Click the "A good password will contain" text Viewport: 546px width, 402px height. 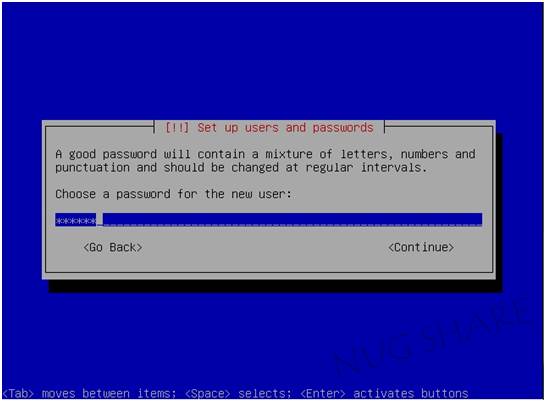[150, 154]
